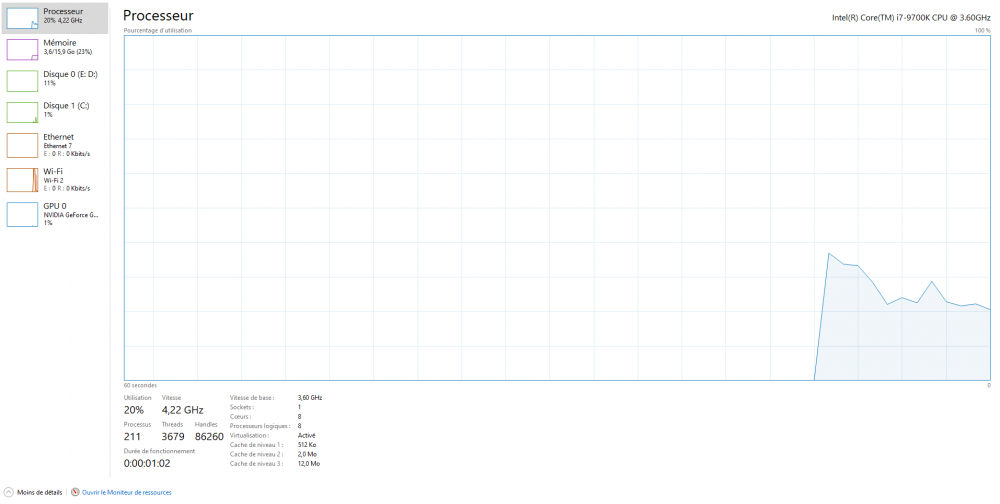Click the CPU usage graph area

557,208
